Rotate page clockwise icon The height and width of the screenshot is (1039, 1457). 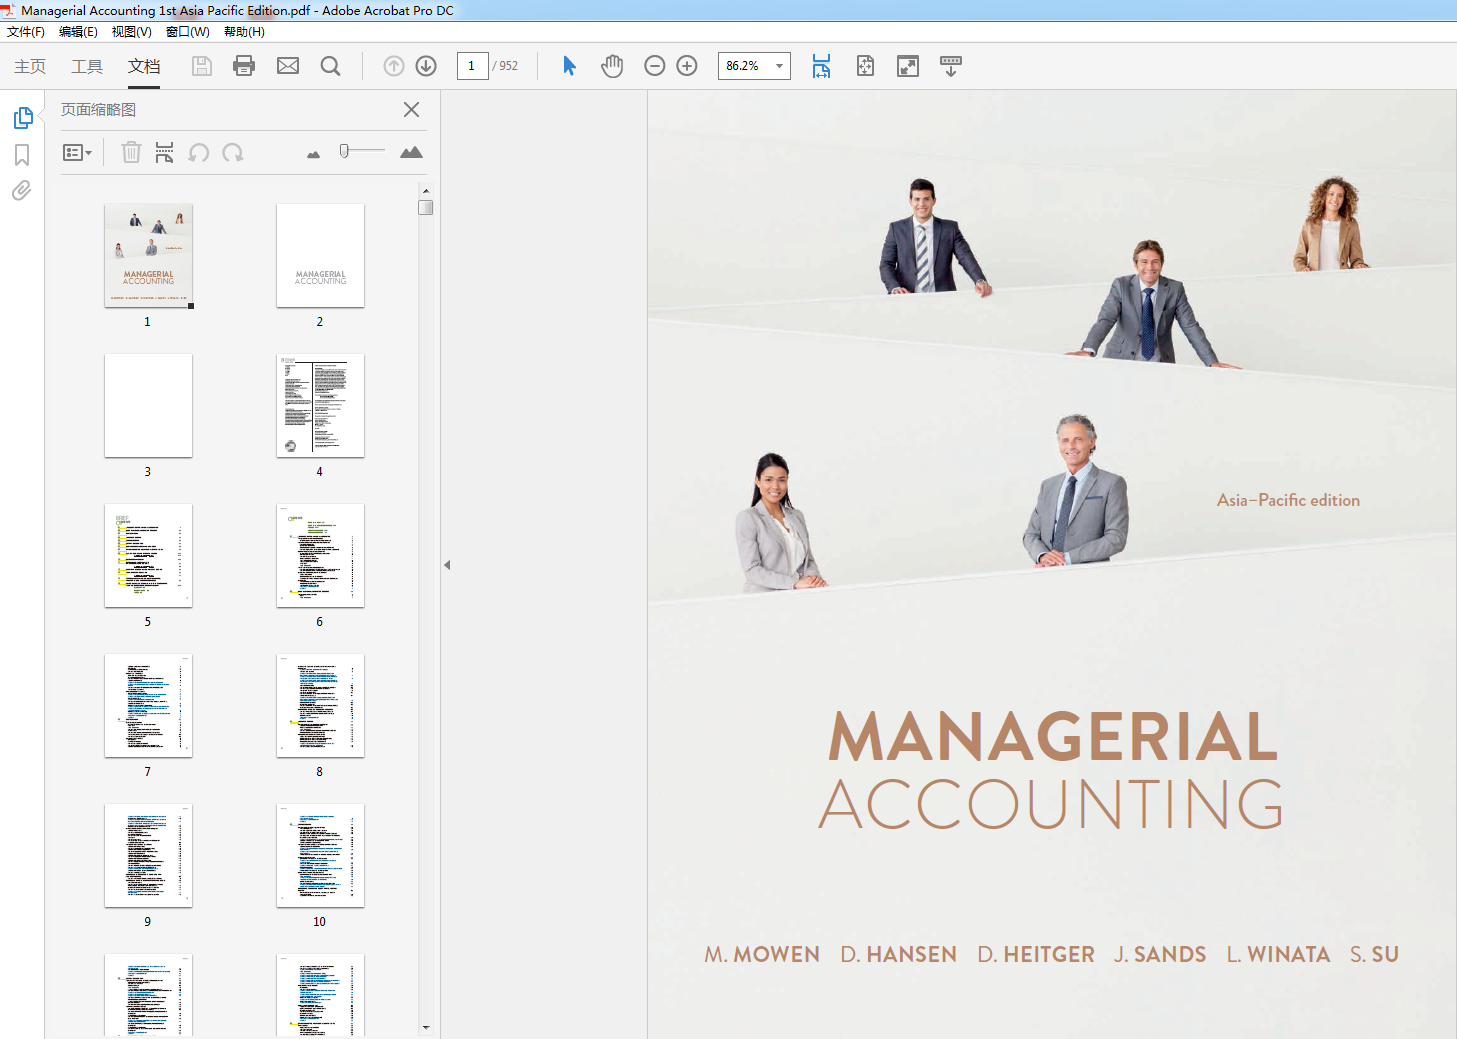(x=233, y=152)
